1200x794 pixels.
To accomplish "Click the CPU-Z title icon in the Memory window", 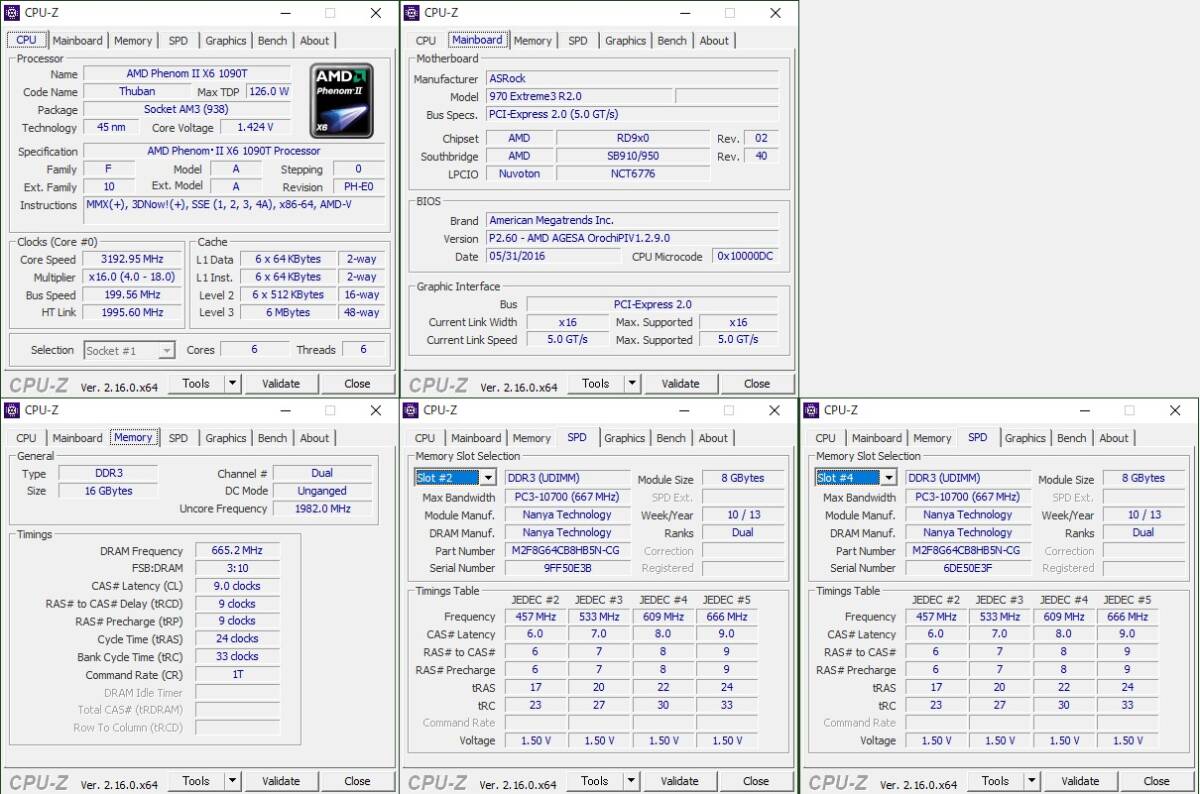I will click(x=12, y=410).
